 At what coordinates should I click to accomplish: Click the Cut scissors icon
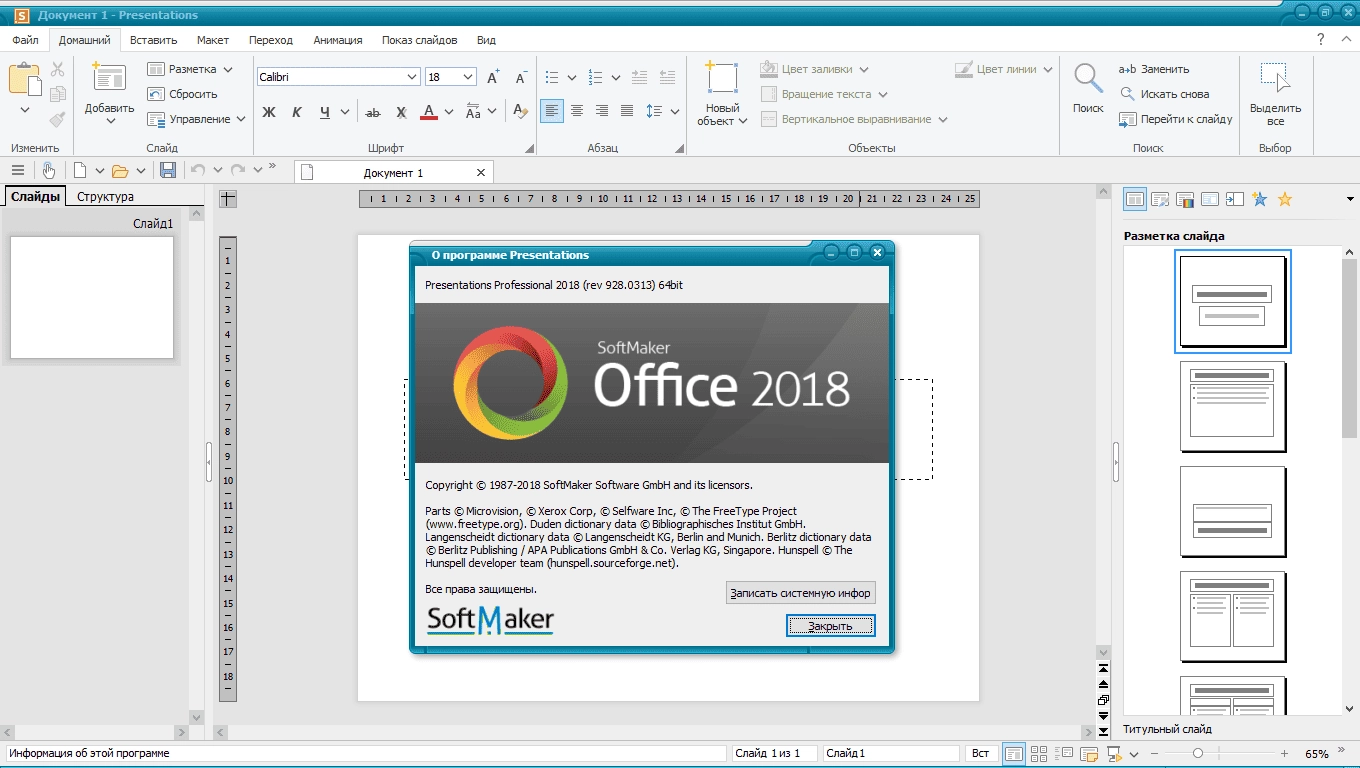point(57,69)
